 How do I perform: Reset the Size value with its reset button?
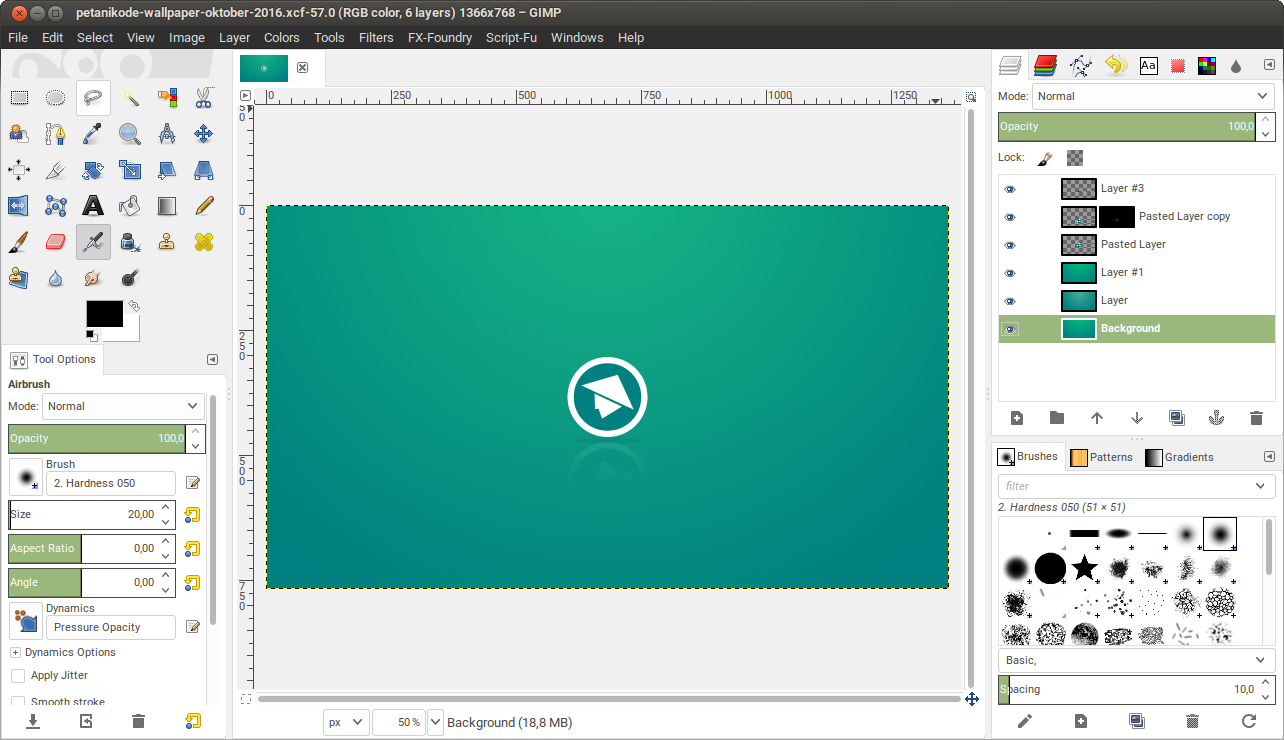tap(191, 514)
